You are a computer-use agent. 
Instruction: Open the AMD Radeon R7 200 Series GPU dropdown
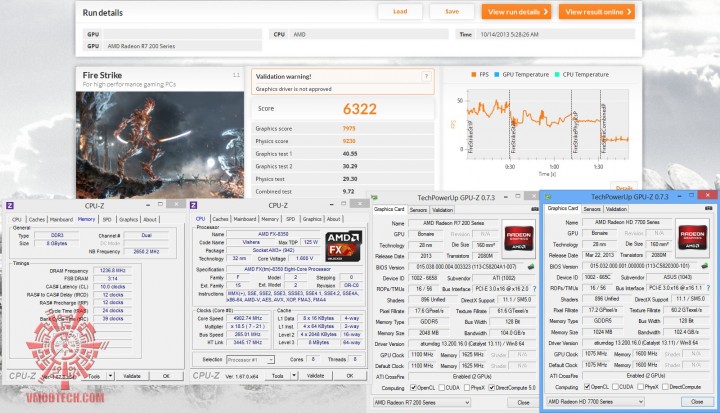click(x=422, y=402)
